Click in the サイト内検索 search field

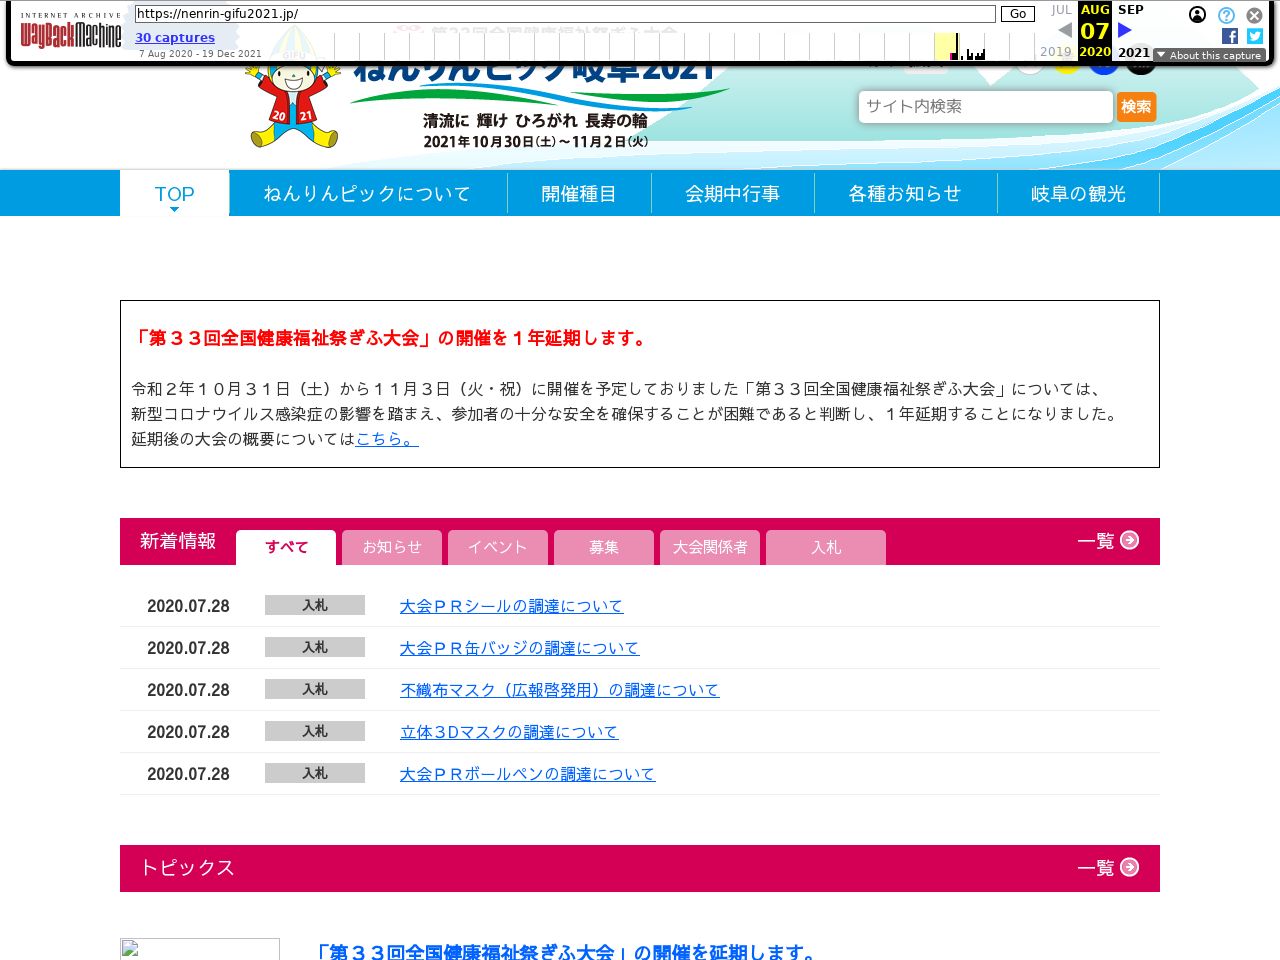click(x=984, y=107)
